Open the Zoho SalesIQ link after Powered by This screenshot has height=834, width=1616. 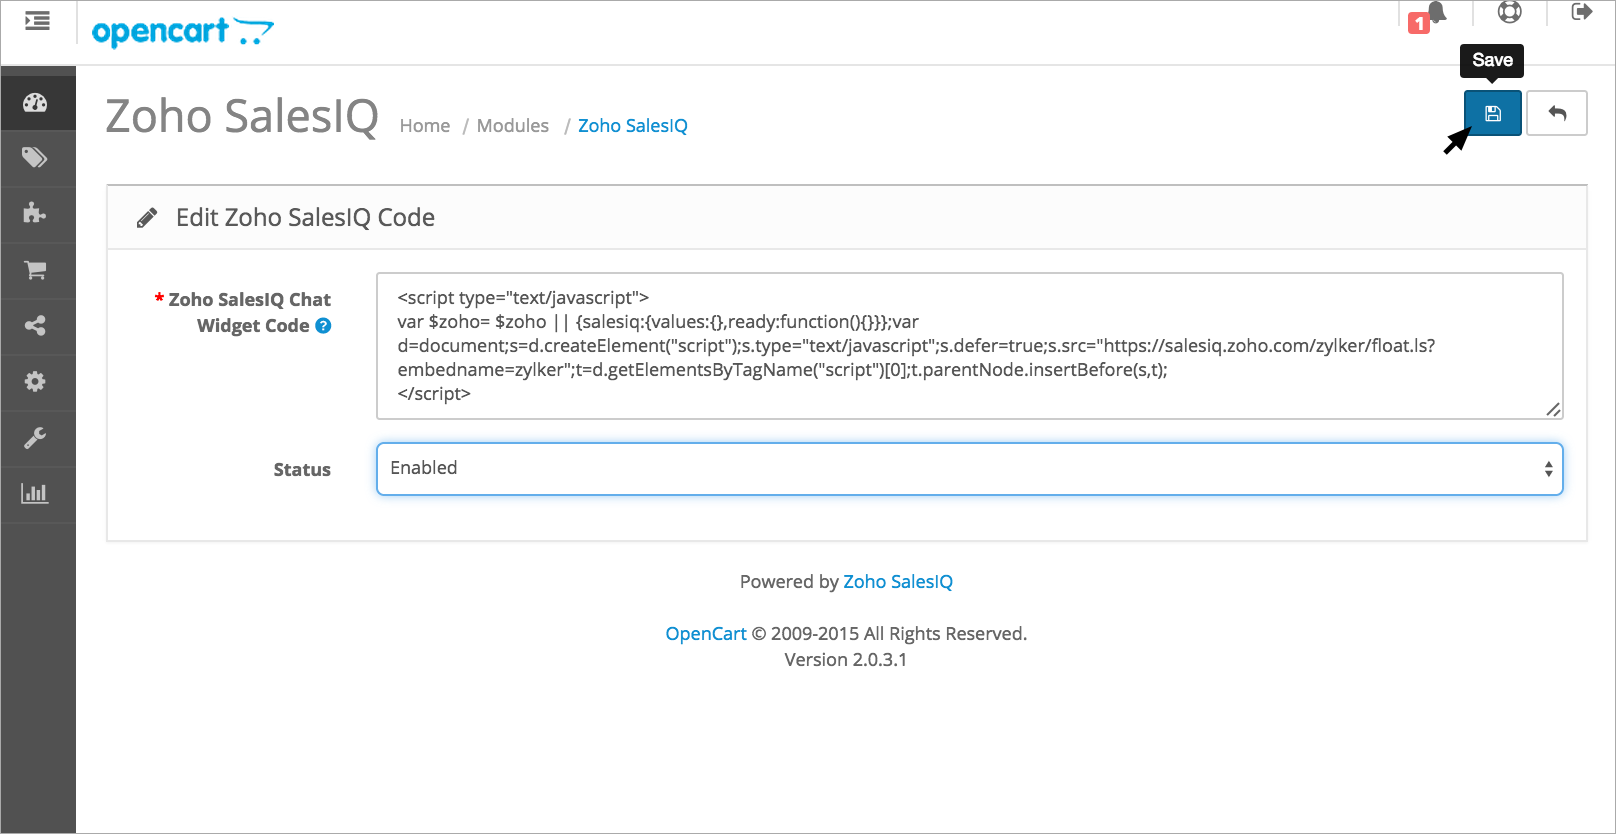[x=898, y=582]
